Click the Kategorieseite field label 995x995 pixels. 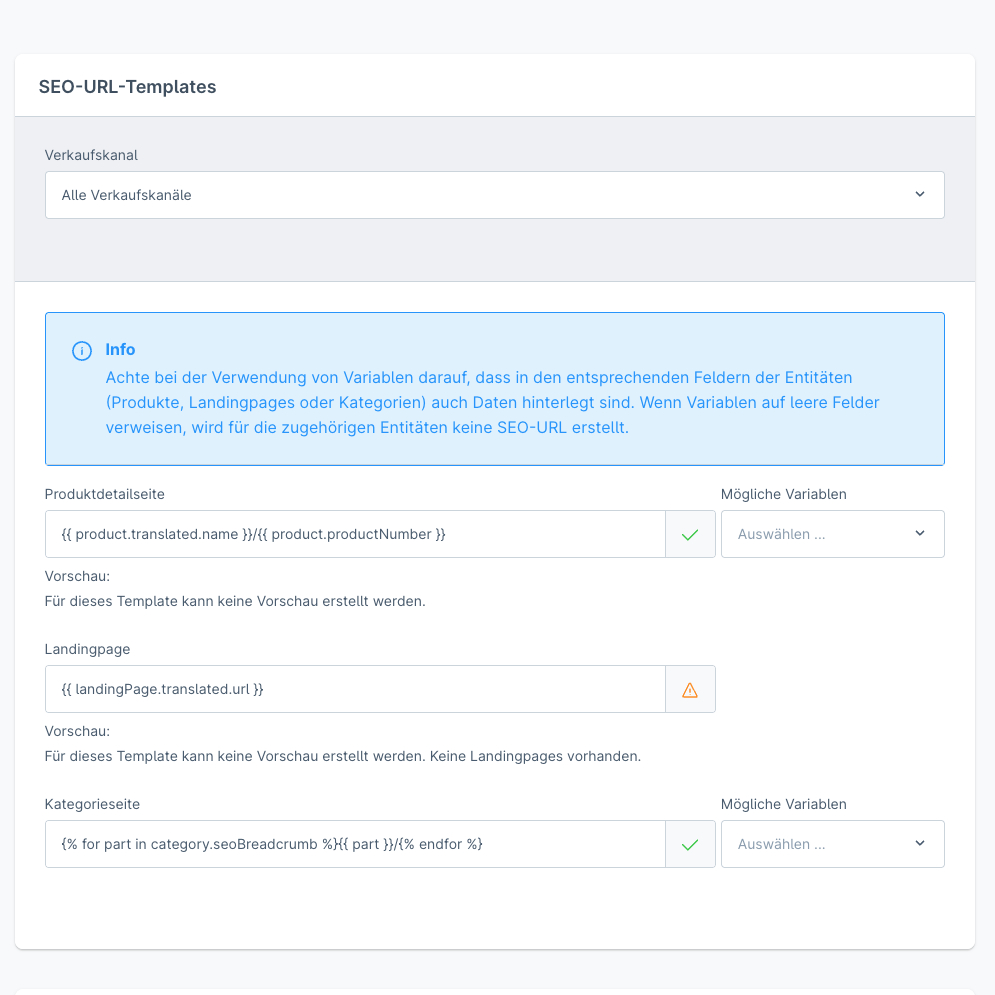[x=99, y=804]
